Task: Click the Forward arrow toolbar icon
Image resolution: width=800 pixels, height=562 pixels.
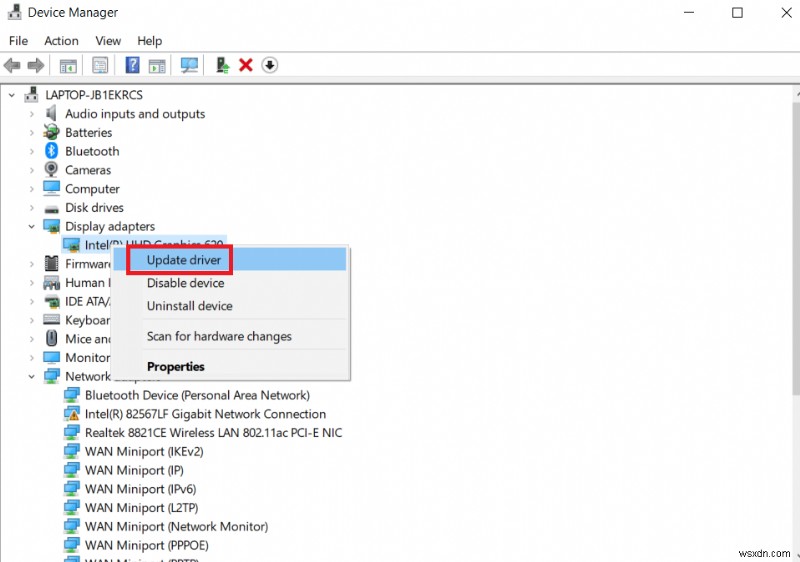Action: pos(36,65)
